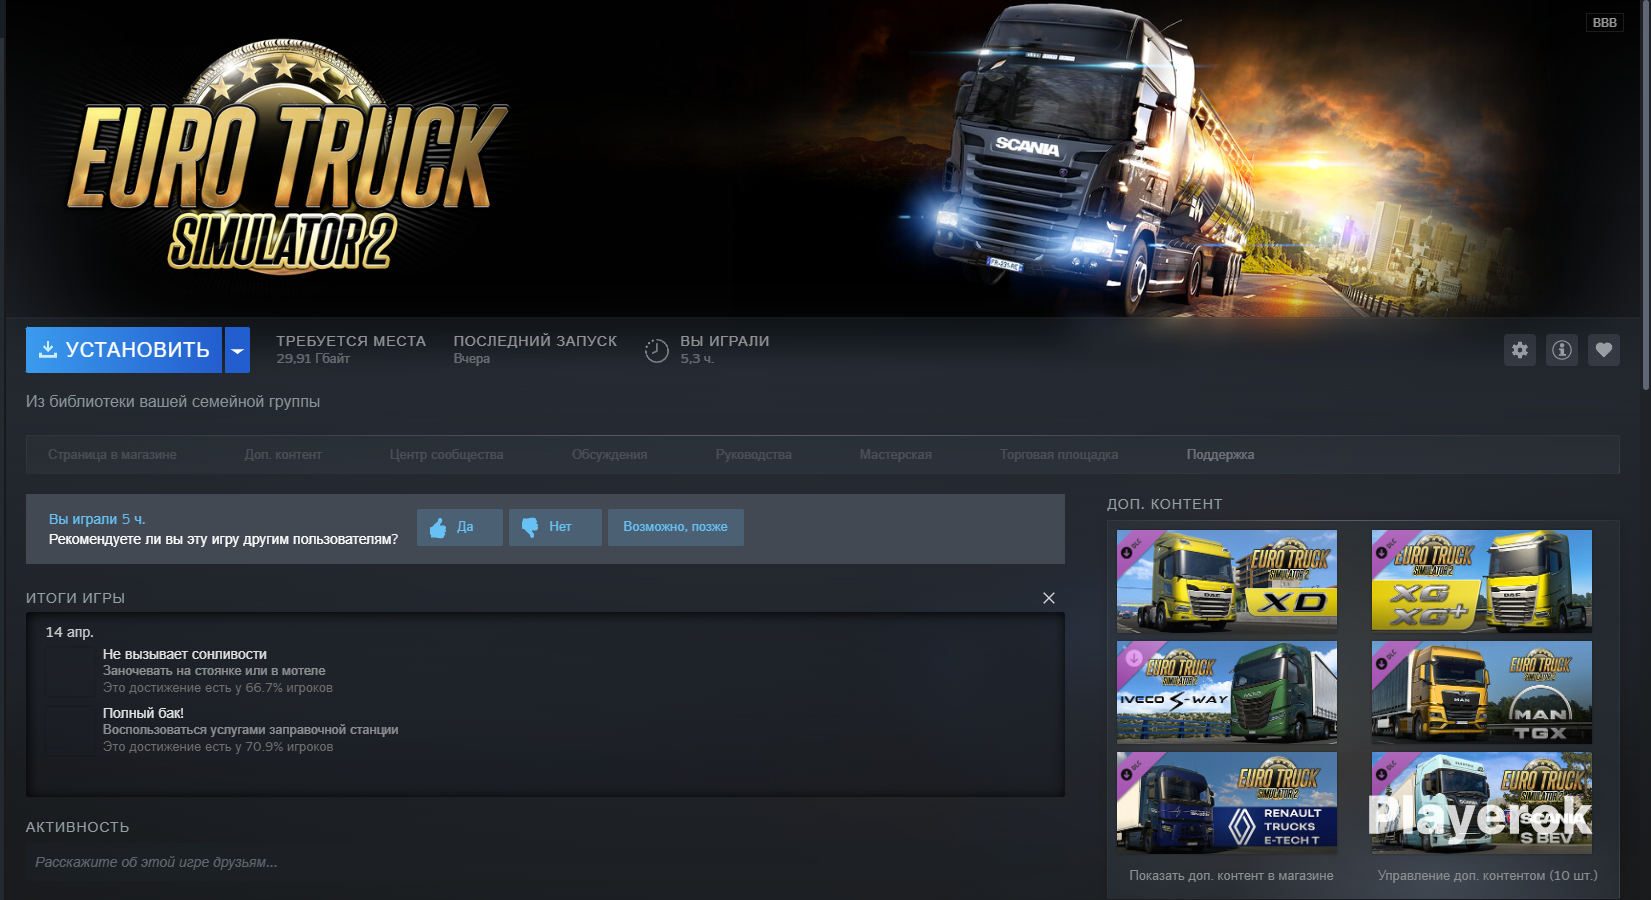Screen dimensions: 1651x900
Task: Open the MAN TGX DLC thumbnail
Action: 1482,692
